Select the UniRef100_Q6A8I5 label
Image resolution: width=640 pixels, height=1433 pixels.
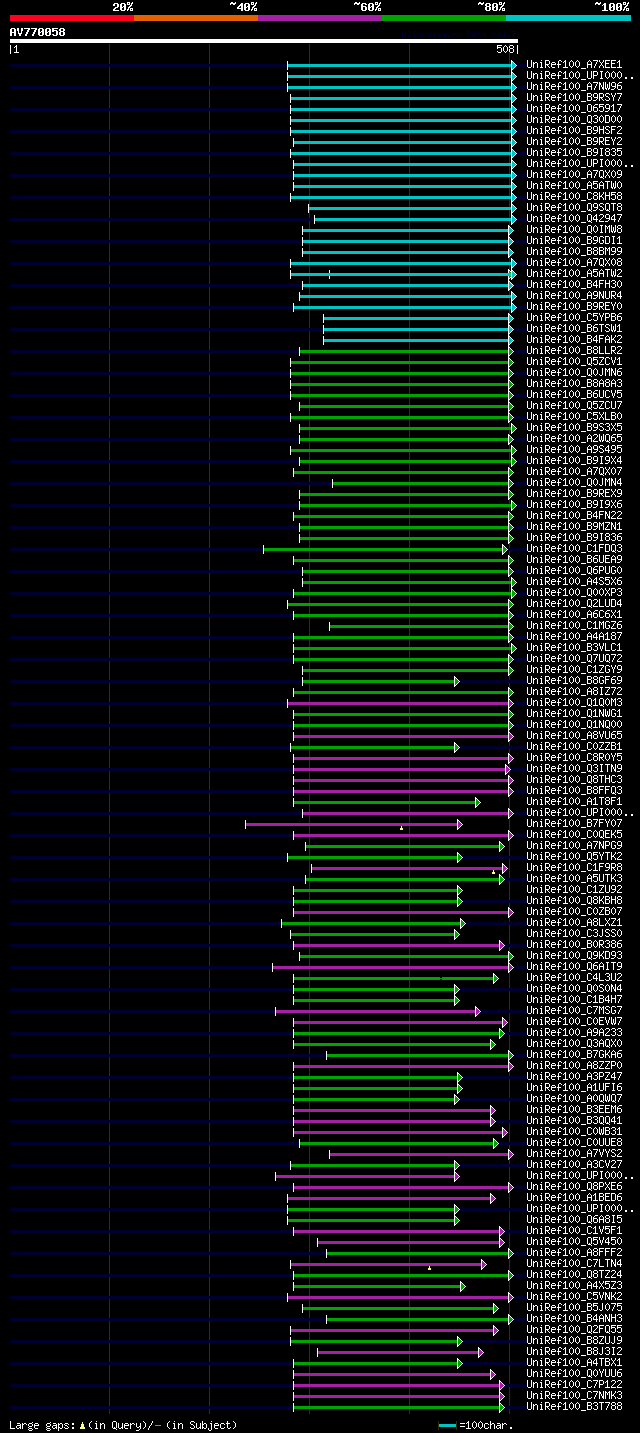(x=575, y=1219)
